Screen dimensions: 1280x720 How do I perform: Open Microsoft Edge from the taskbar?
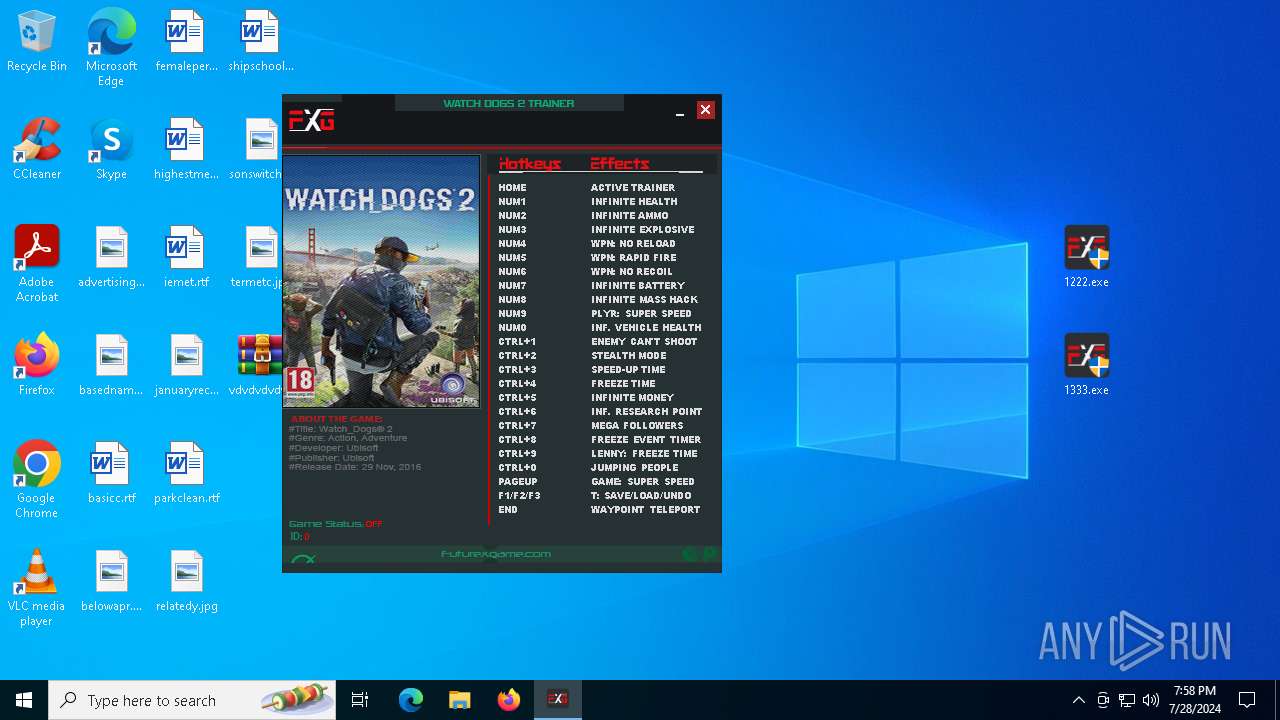coord(410,699)
